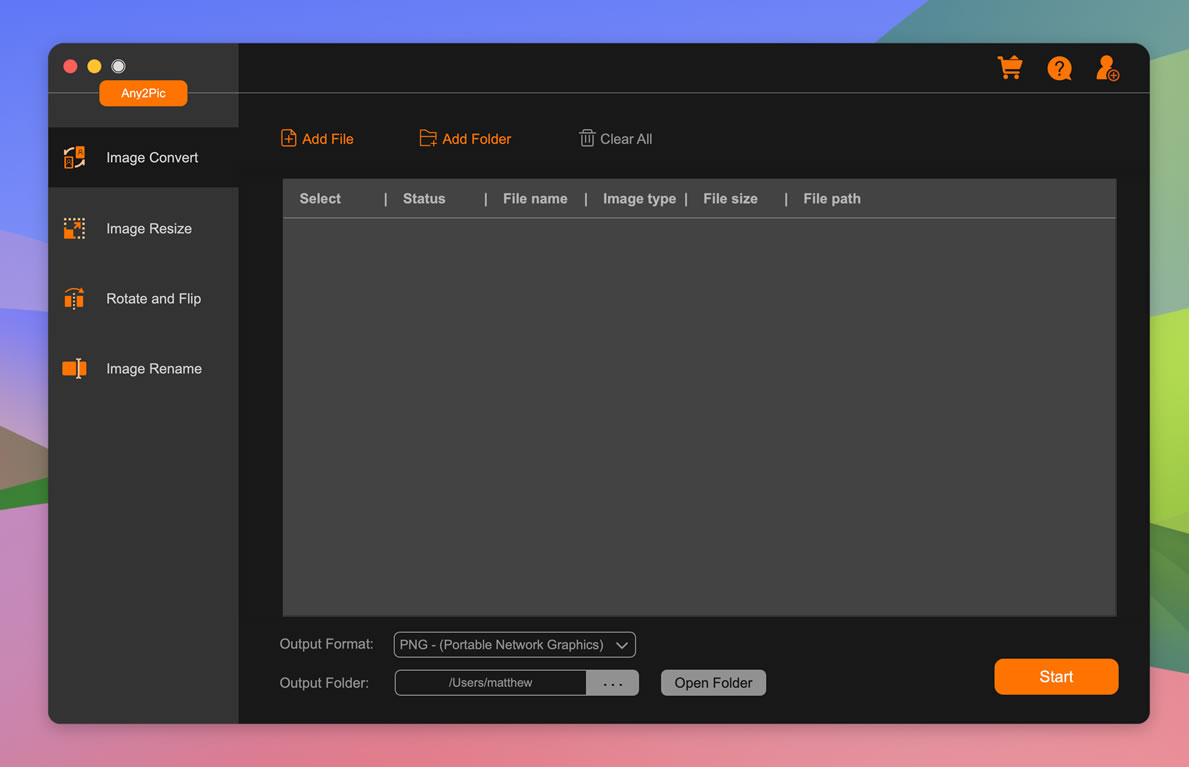Click the Select column header

click(x=319, y=198)
